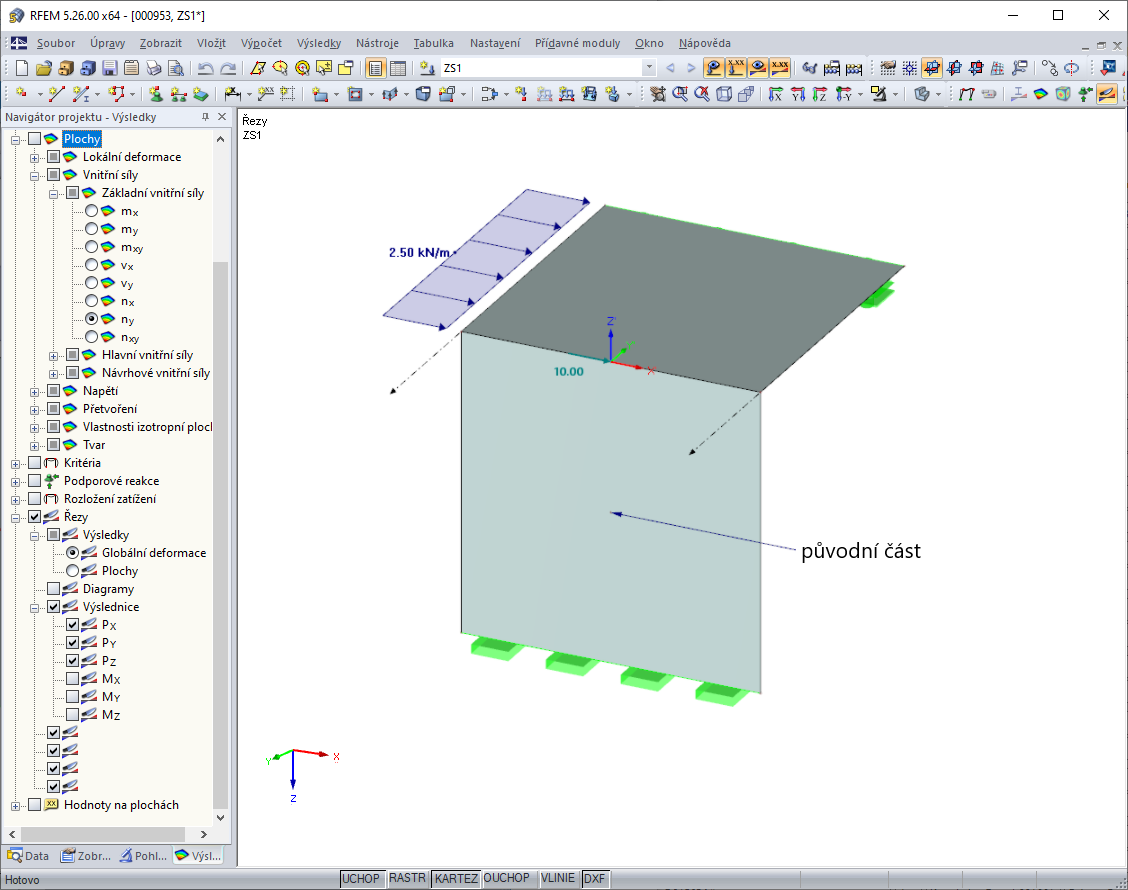1128x890 pixels.
Task: Select the nxy radio button
Action: [91, 337]
